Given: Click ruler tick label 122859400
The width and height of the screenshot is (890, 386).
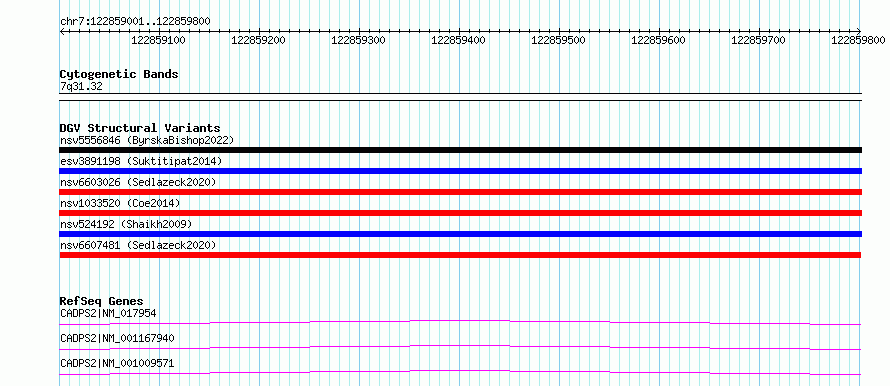Looking at the screenshot, I should [458, 40].
